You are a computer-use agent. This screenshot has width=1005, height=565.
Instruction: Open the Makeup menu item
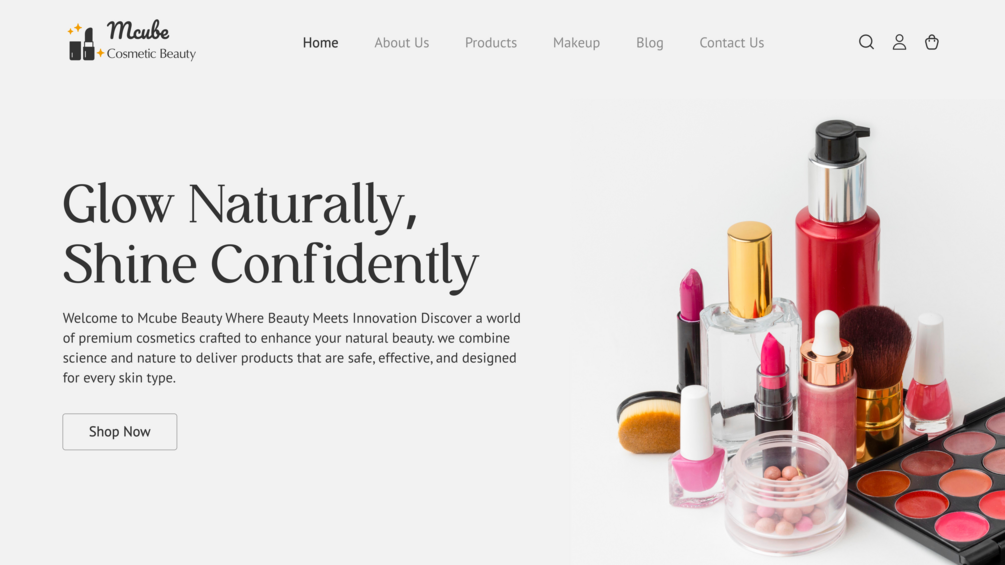(576, 43)
